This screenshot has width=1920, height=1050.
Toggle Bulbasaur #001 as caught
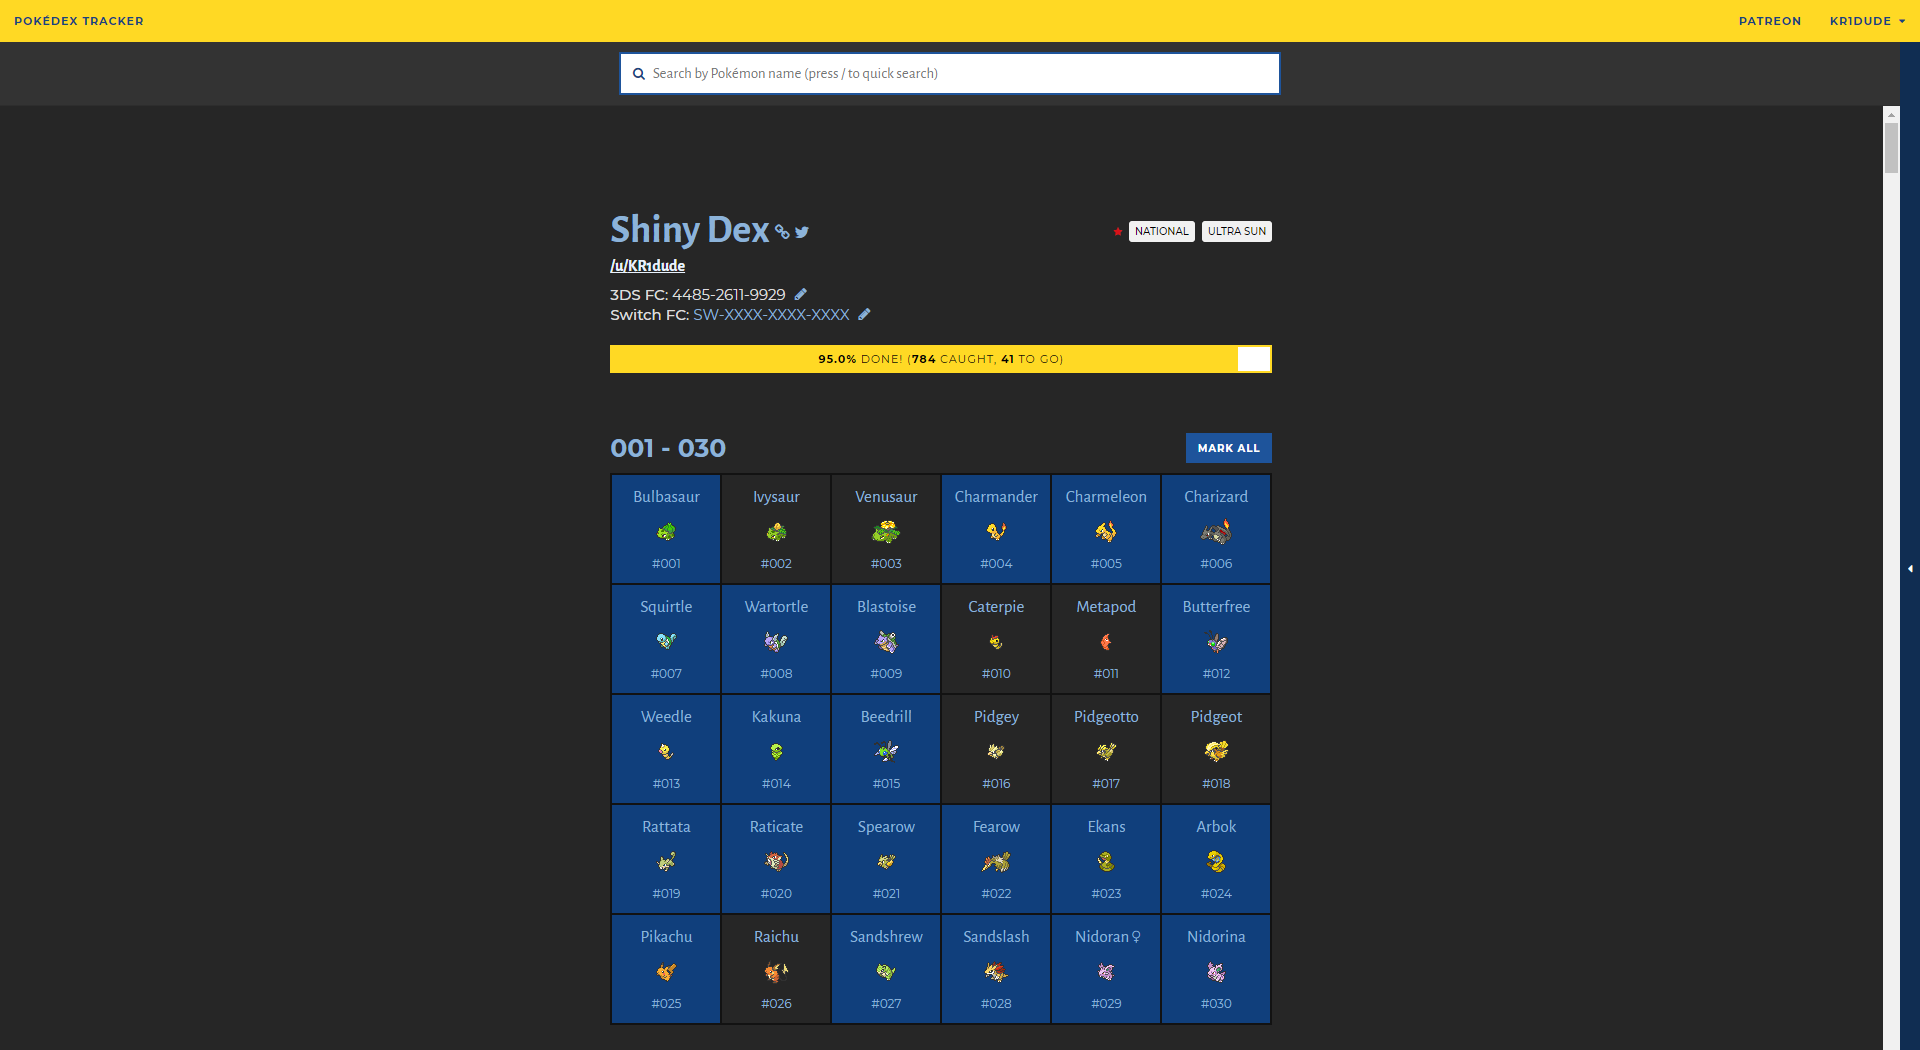point(666,529)
